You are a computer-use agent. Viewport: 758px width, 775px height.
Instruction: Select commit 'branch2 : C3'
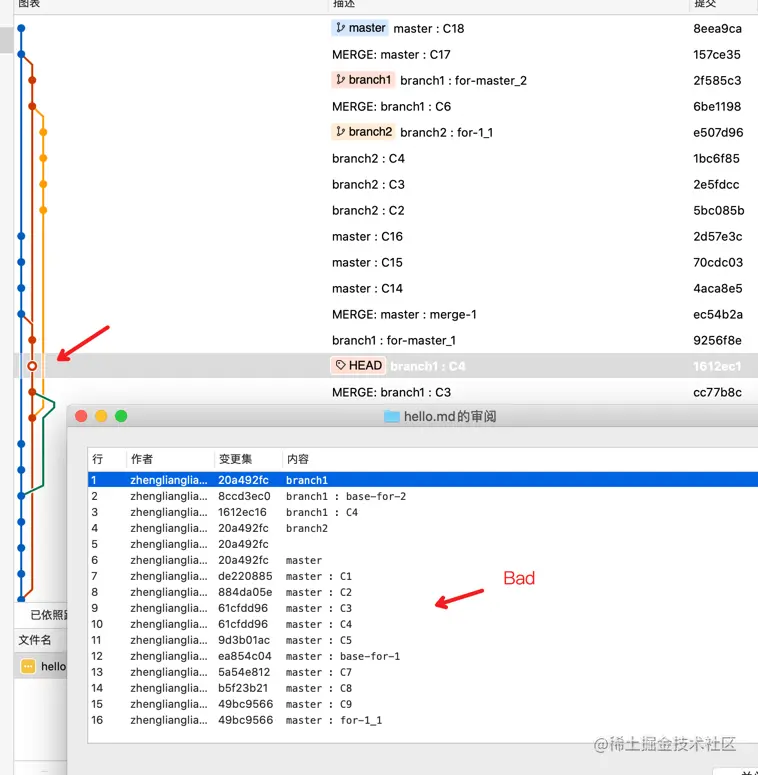click(x=368, y=184)
